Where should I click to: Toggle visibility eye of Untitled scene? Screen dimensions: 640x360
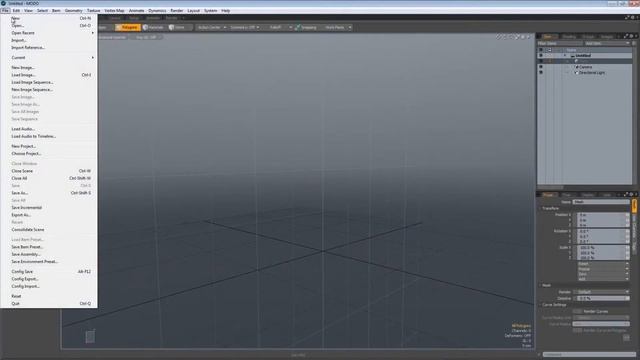click(x=541, y=56)
